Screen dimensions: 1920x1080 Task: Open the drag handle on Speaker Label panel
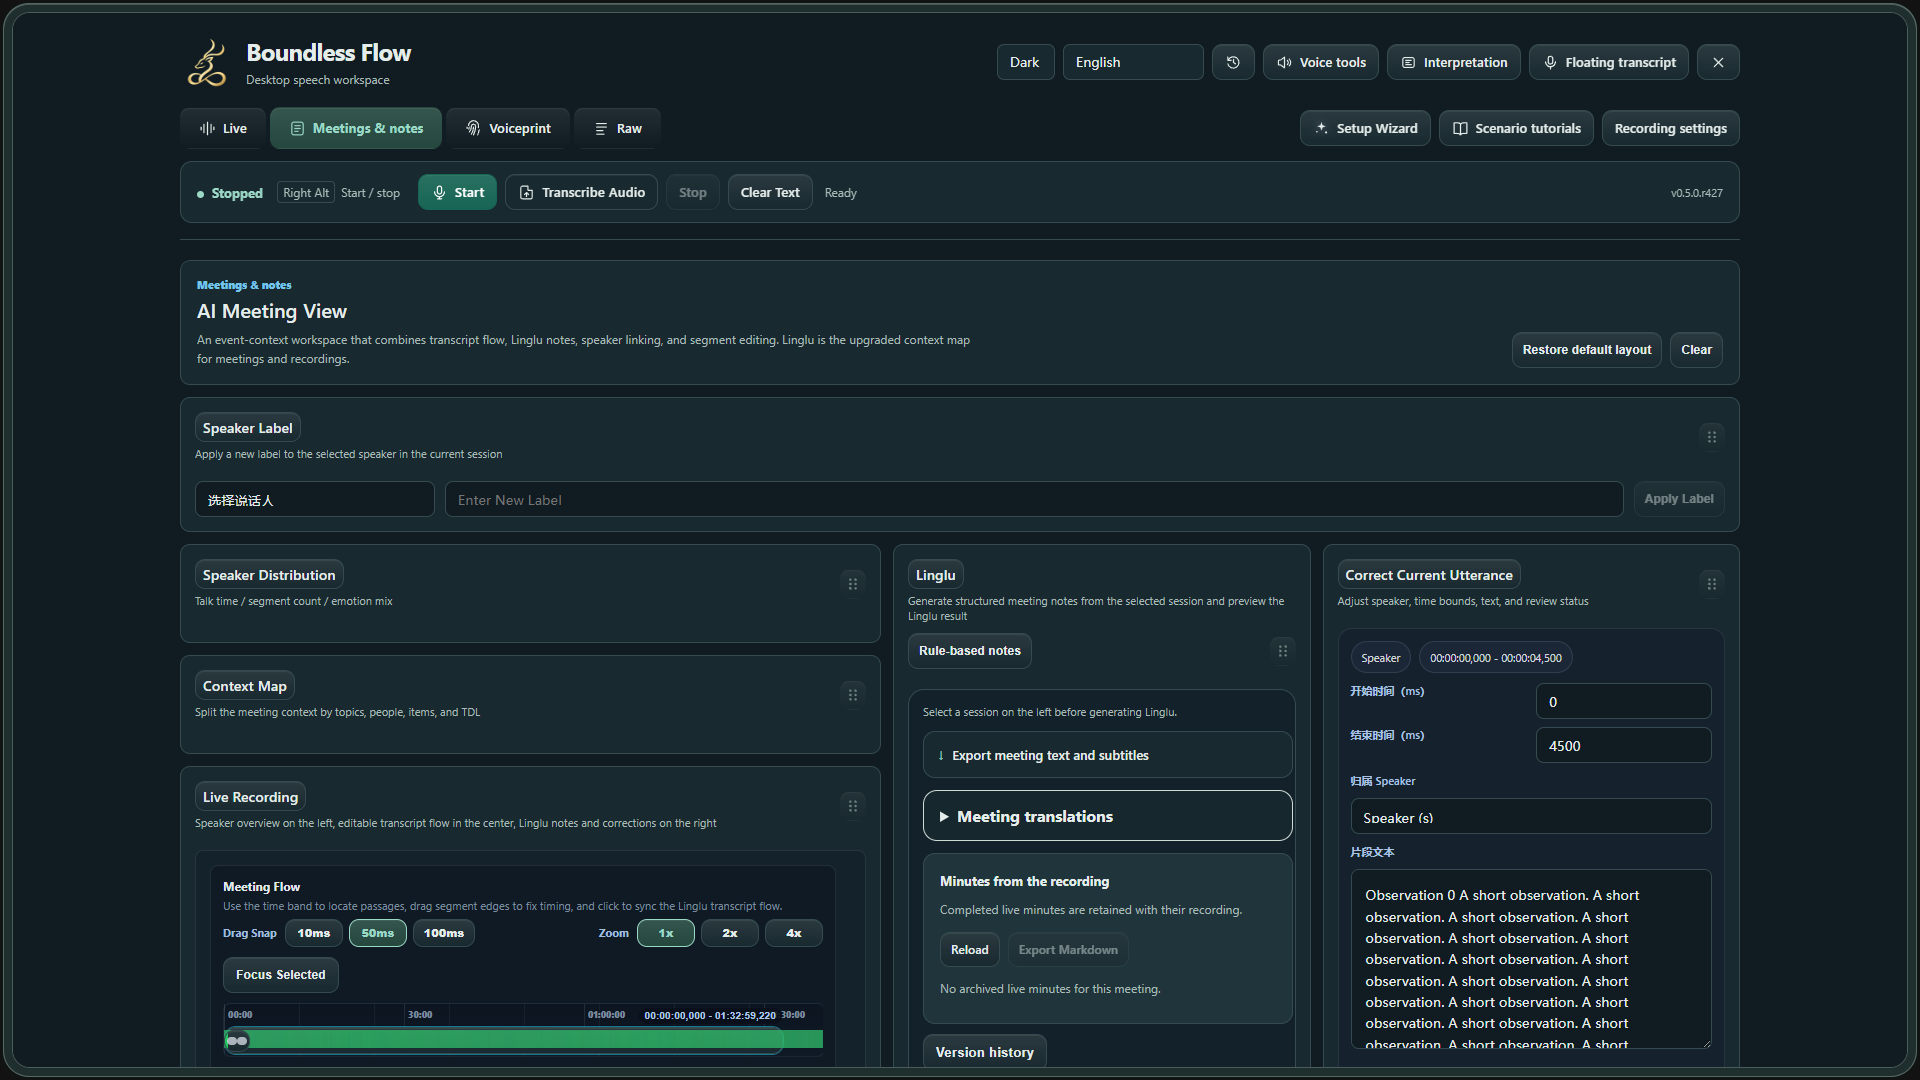[x=1711, y=437]
